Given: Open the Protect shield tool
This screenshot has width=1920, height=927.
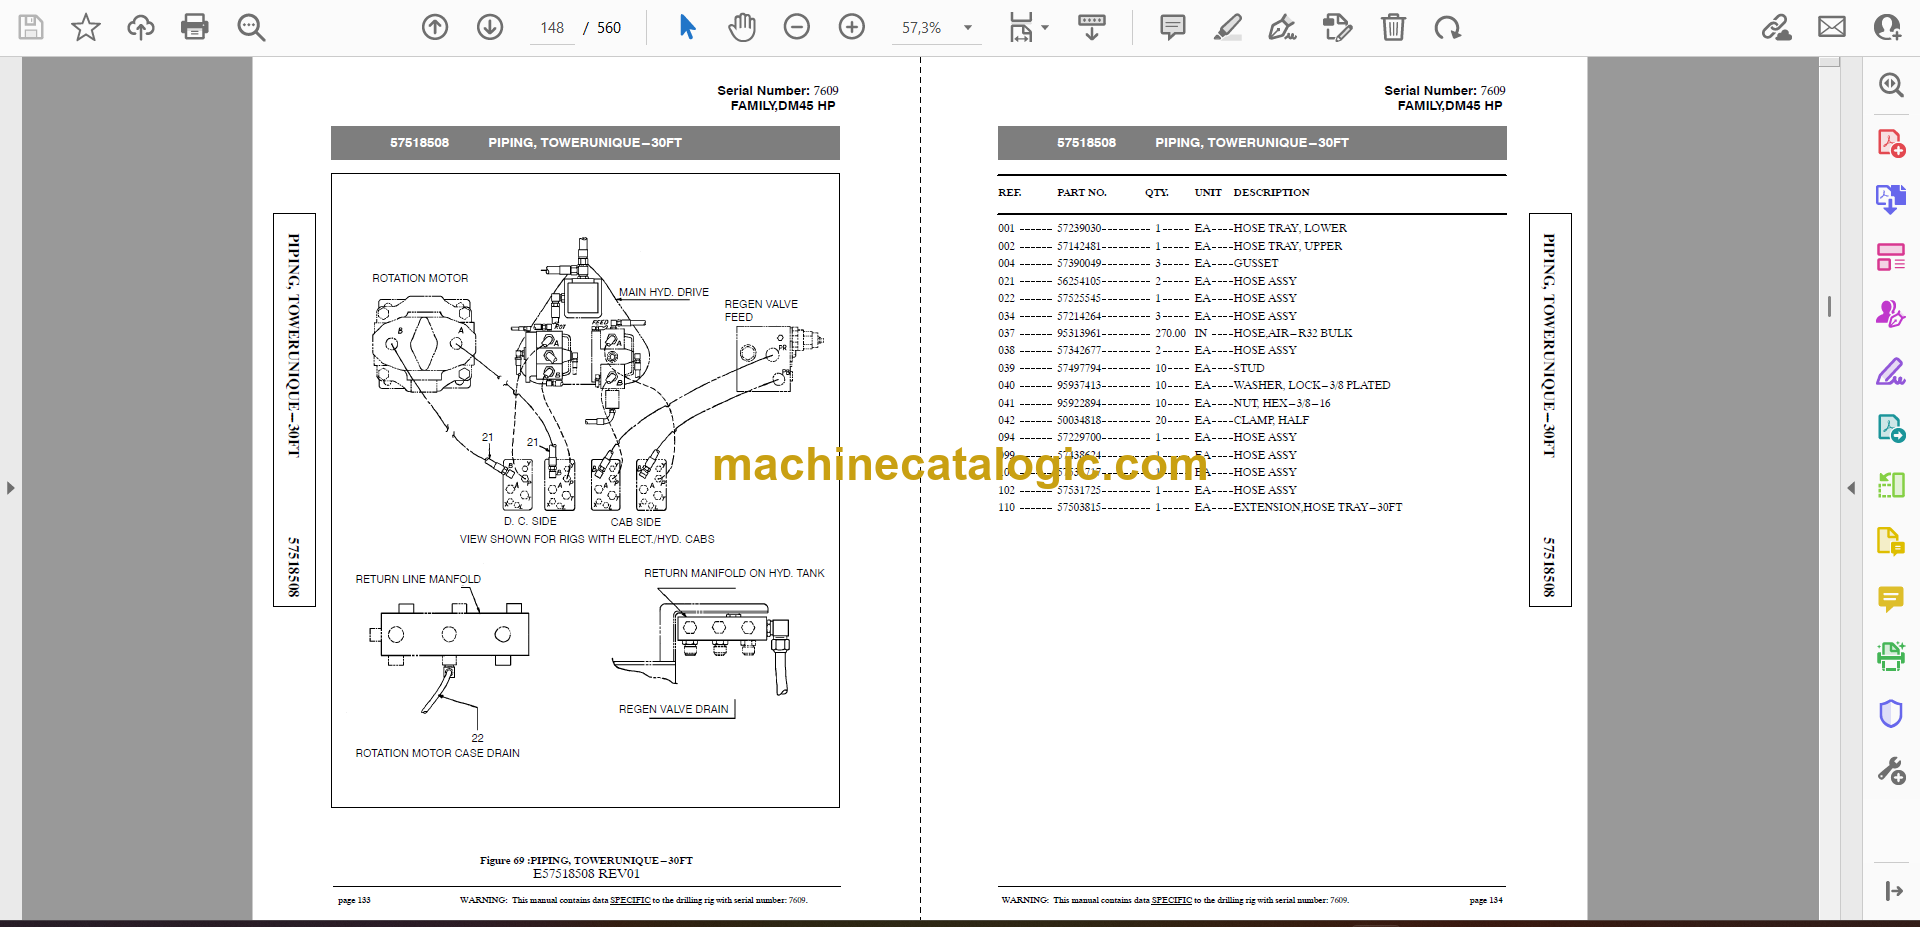Looking at the screenshot, I should click(1891, 713).
